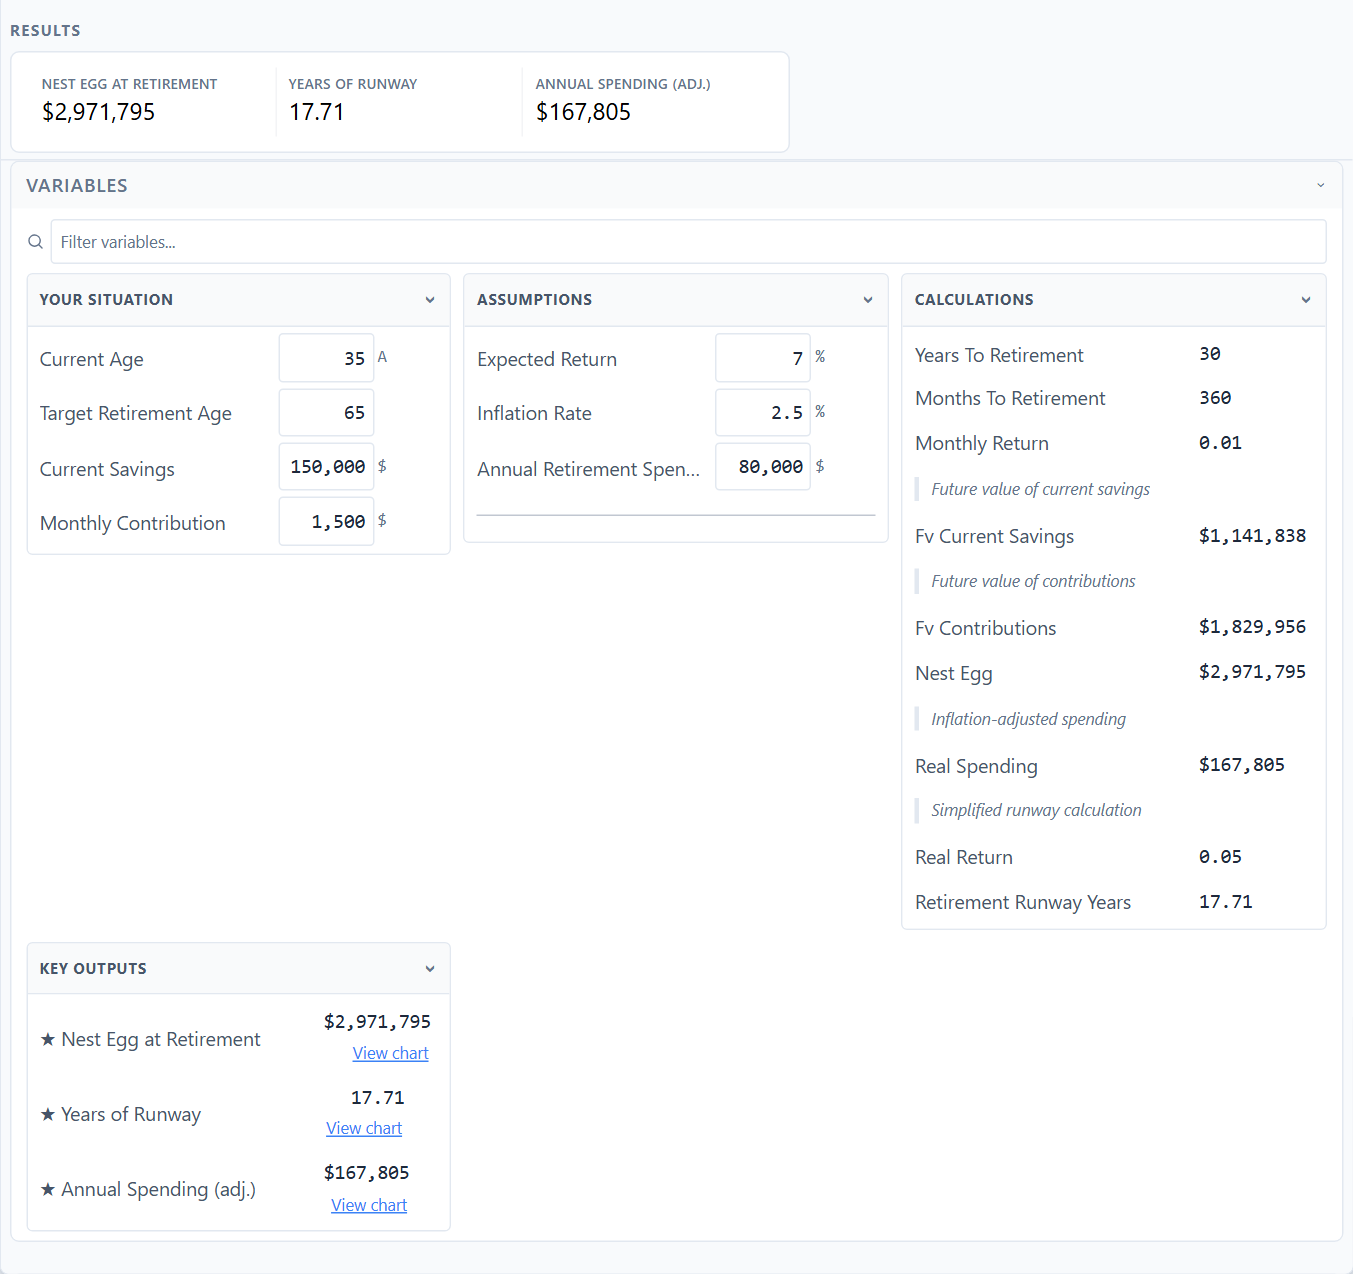Click the Real Return value 0.05

tap(1220, 857)
